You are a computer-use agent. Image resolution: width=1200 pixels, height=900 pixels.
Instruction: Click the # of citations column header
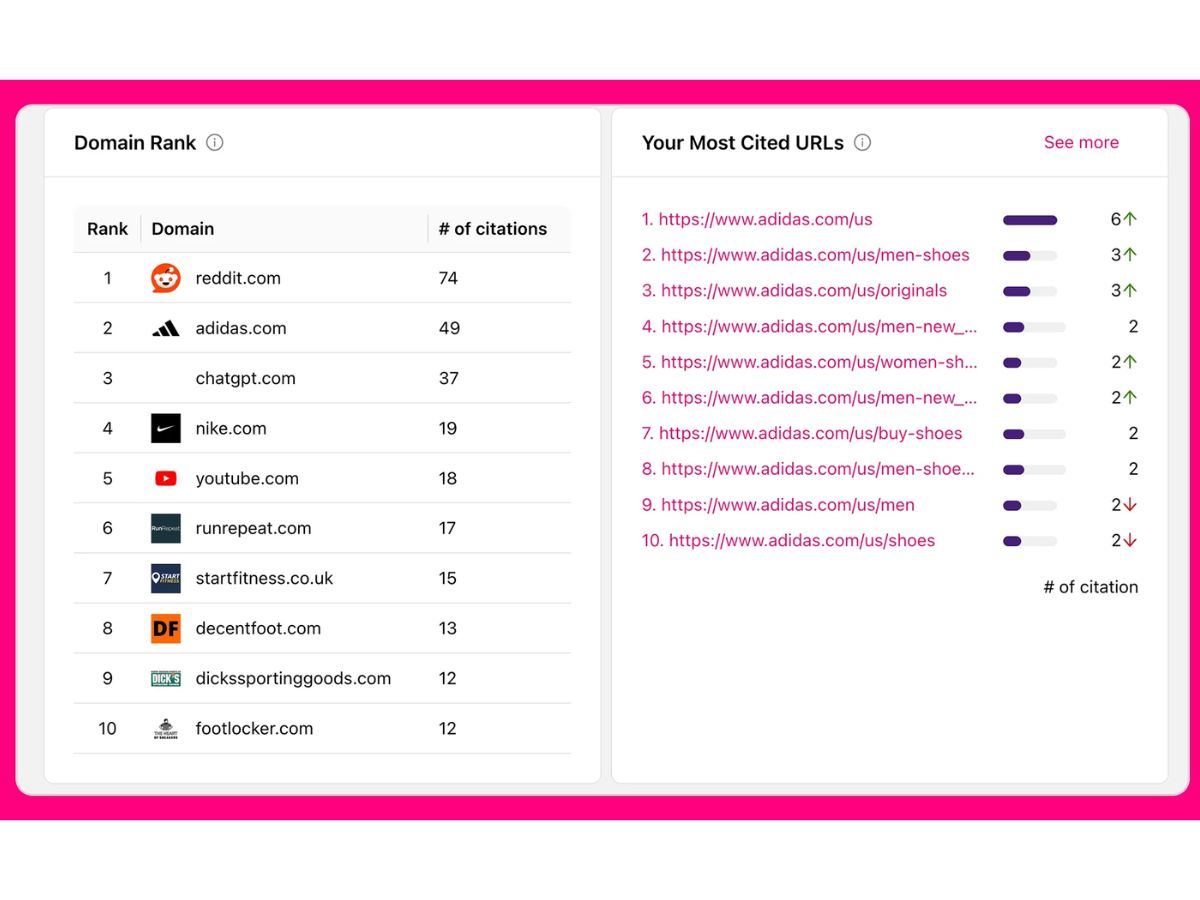click(x=493, y=229)
